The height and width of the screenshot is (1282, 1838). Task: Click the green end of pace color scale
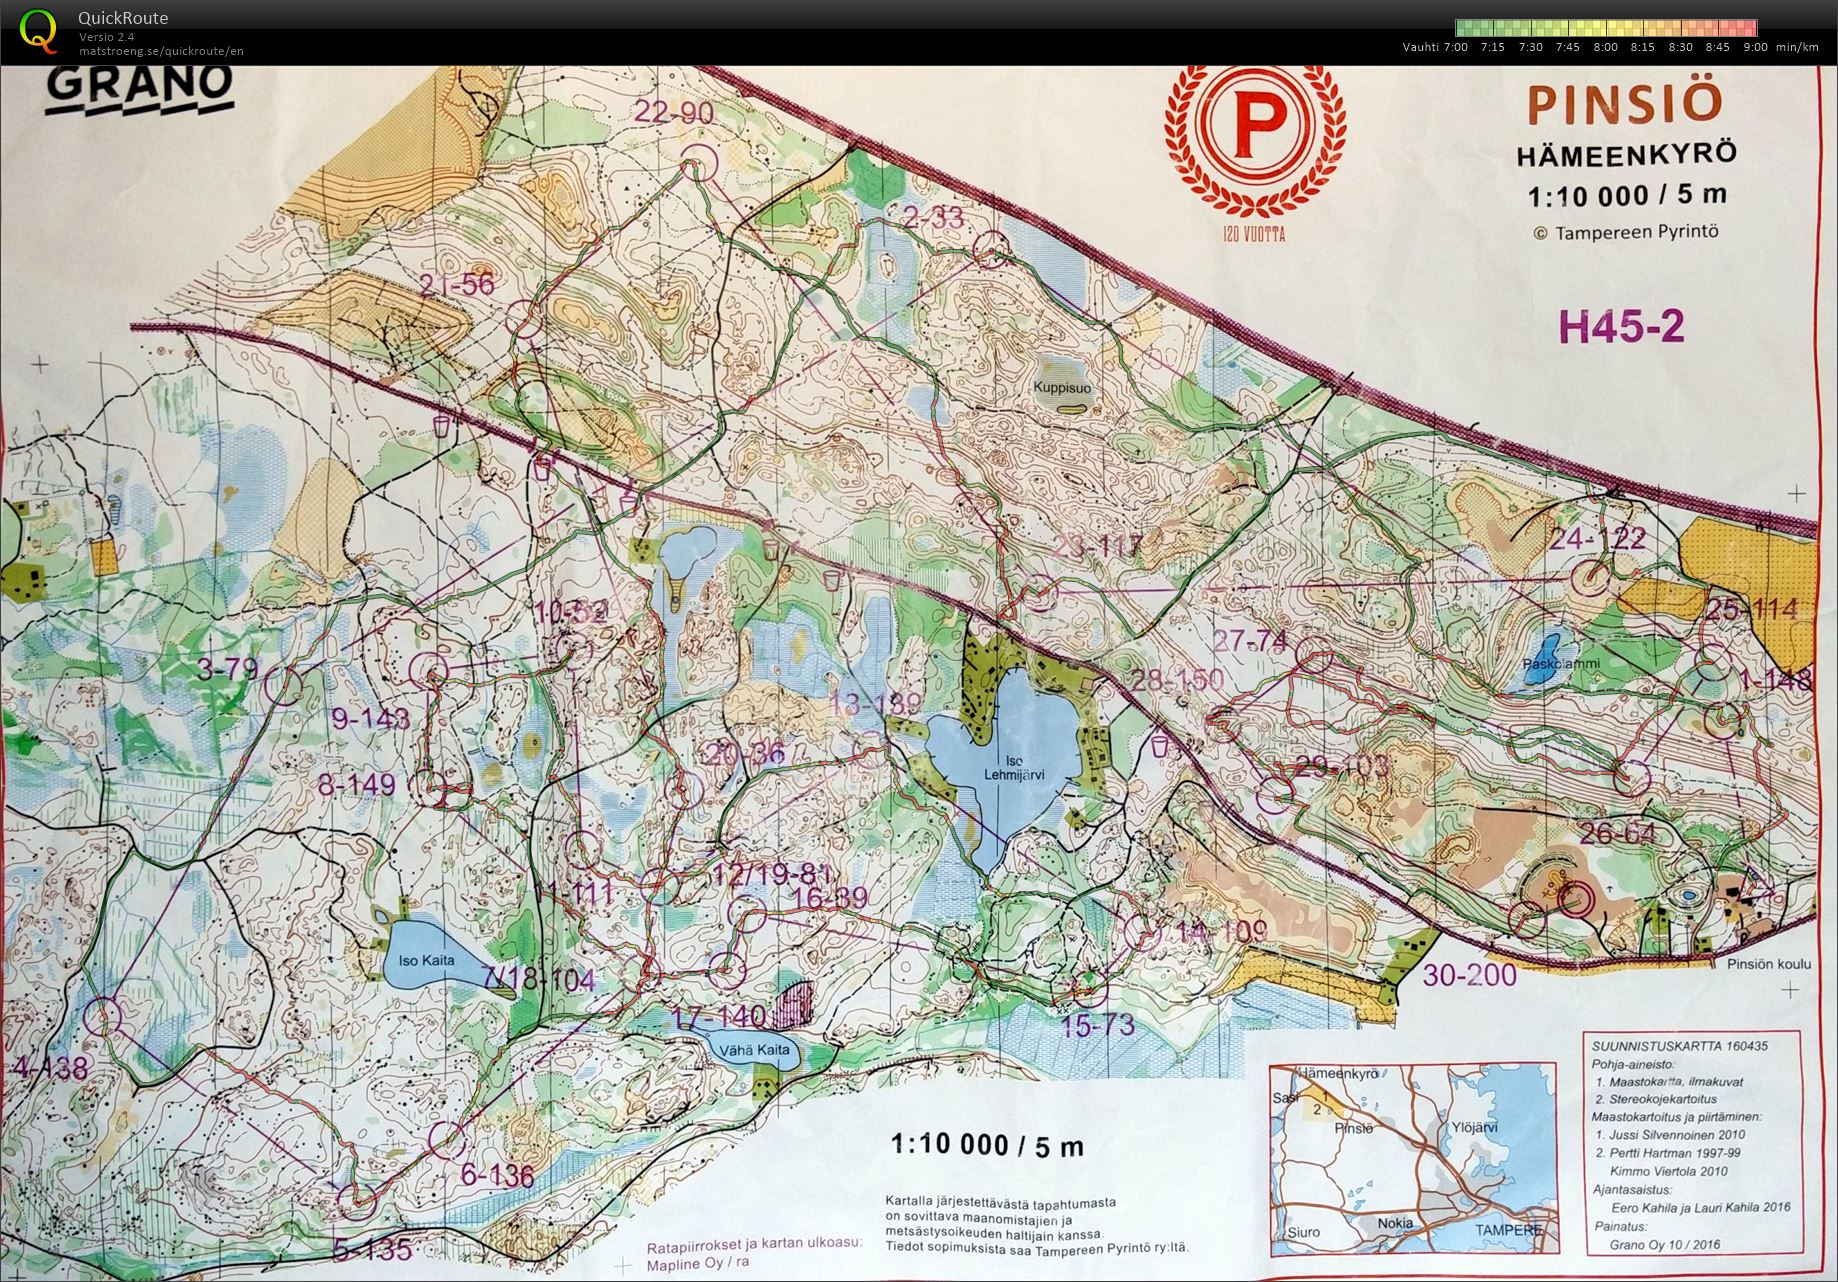tap(1463, 28)
